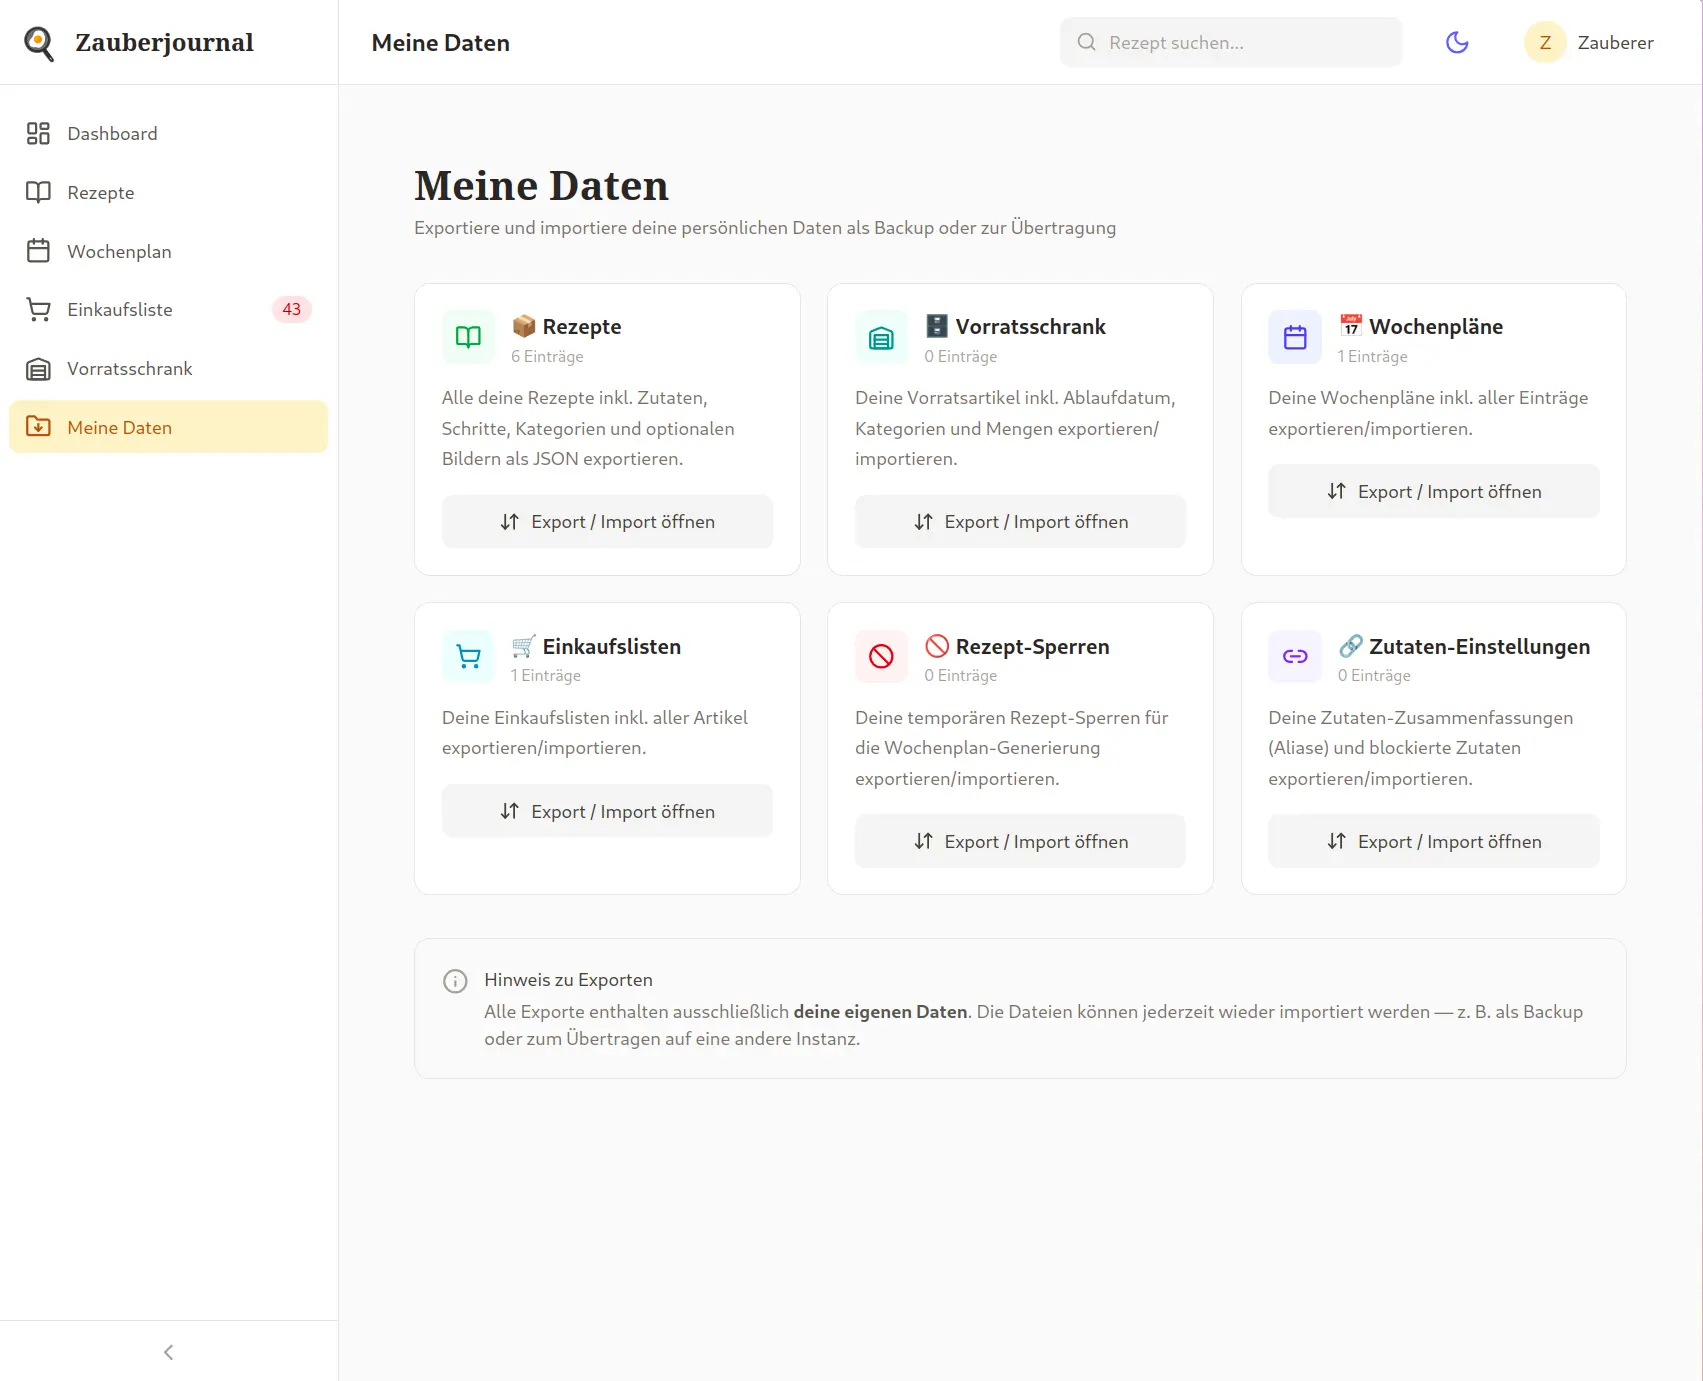Click the info icon beside Hinweis zu Exporten

[x=455, y=981]
